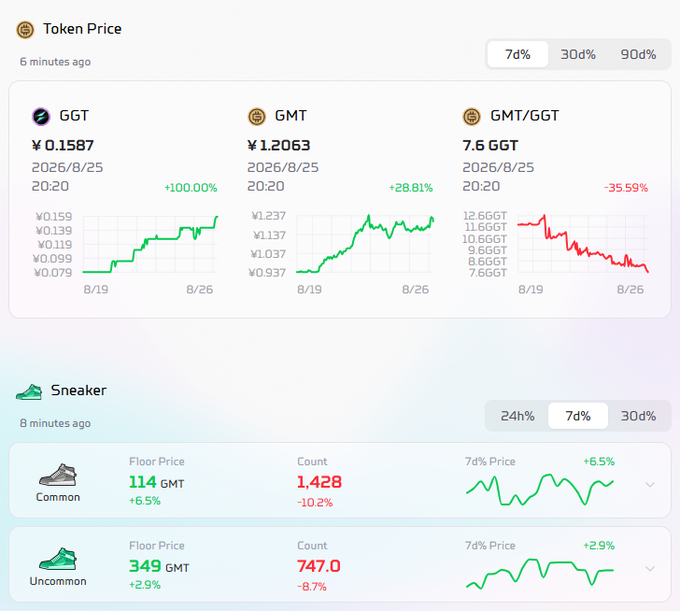Click the GGT price ¥ 0.1587
Viewport: 680px width, 611px height.
coord(63,145)
